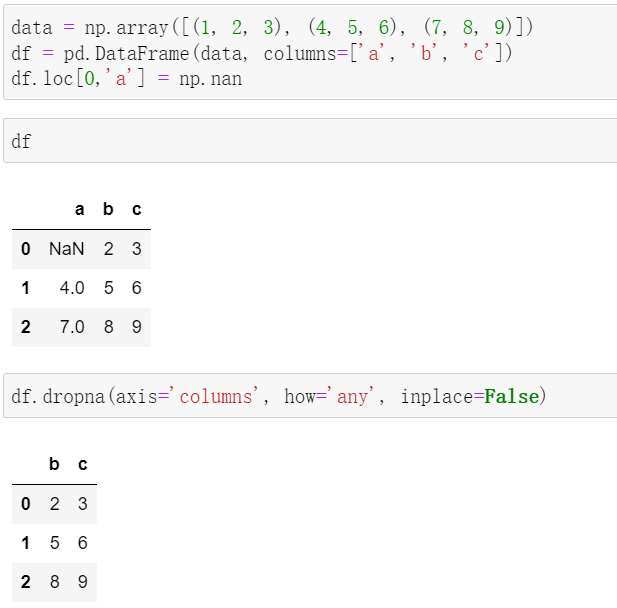Focus the code cell containing only df

(310, 141)
